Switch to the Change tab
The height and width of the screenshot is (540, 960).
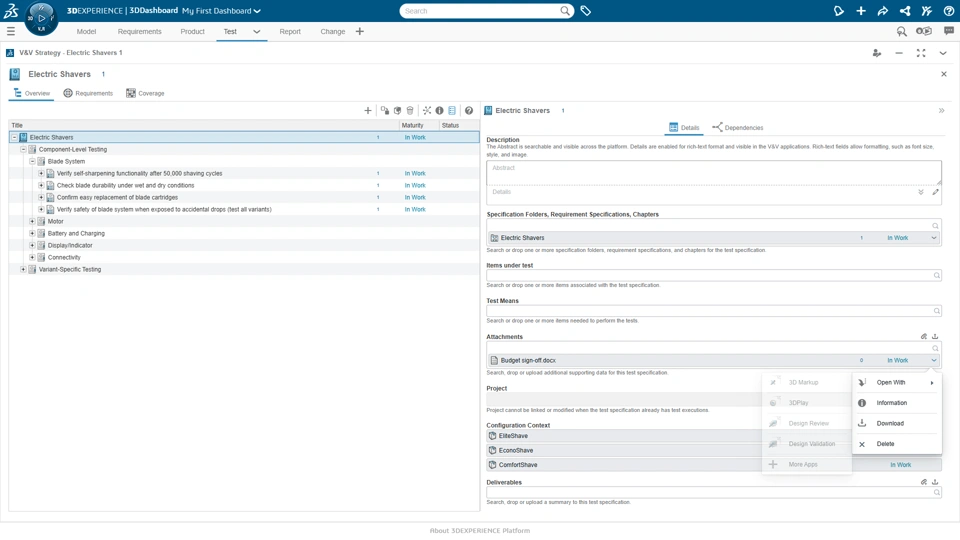pyautogui.click(x=332, y=31)
